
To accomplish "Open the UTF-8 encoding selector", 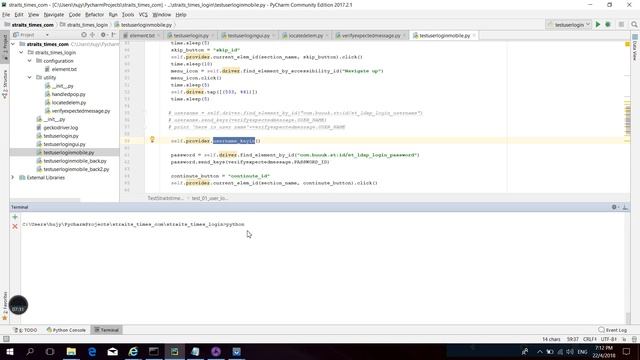I will point(609,339).
